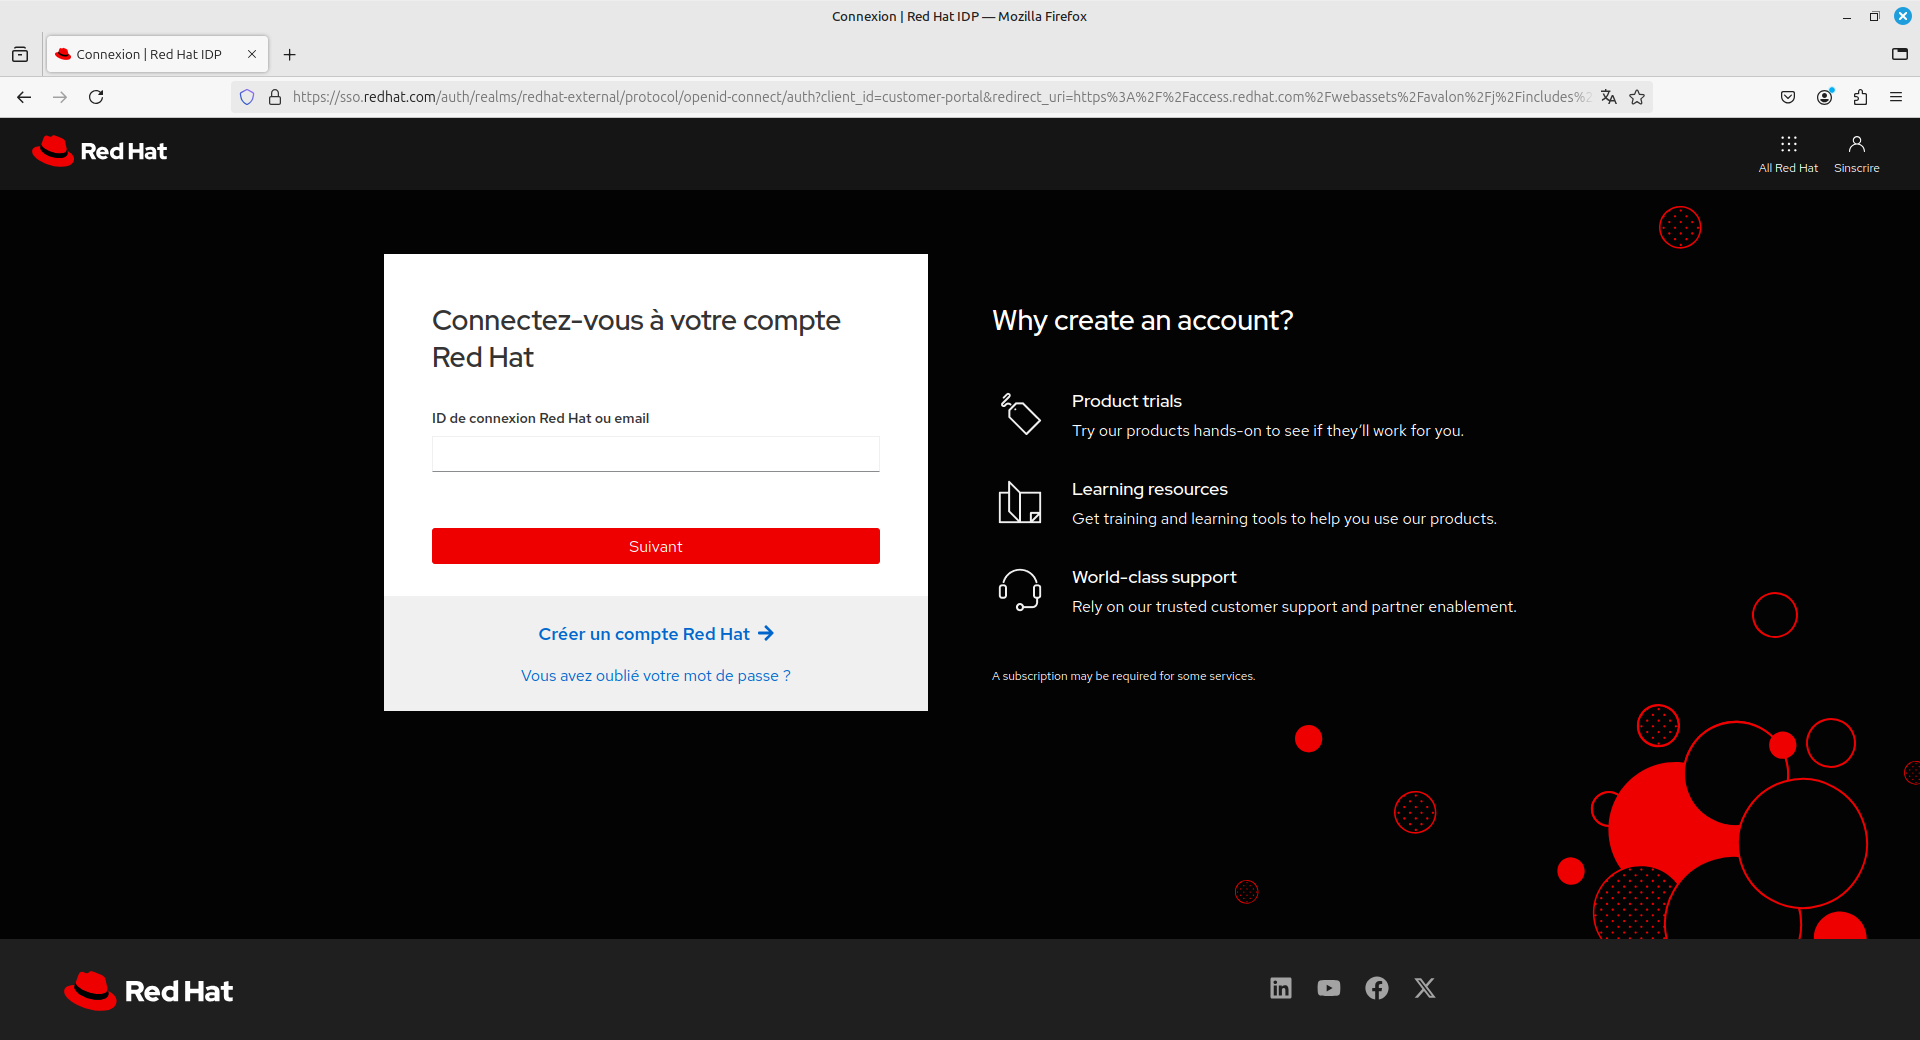This screenshot has height=1040, width=1920.
Task: Restore the Firefox window size
Action: (1875, 17)
